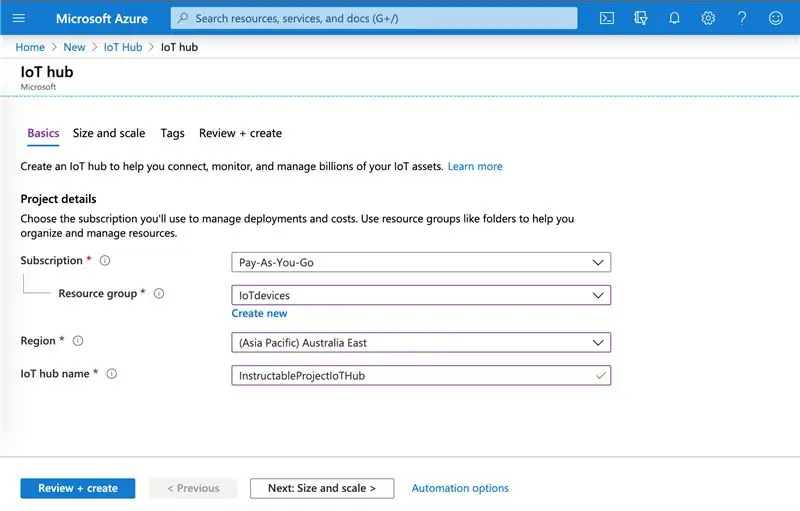Open the notifications bell
The height and width of the screenshot is (511, 800).
click(674, 18)
